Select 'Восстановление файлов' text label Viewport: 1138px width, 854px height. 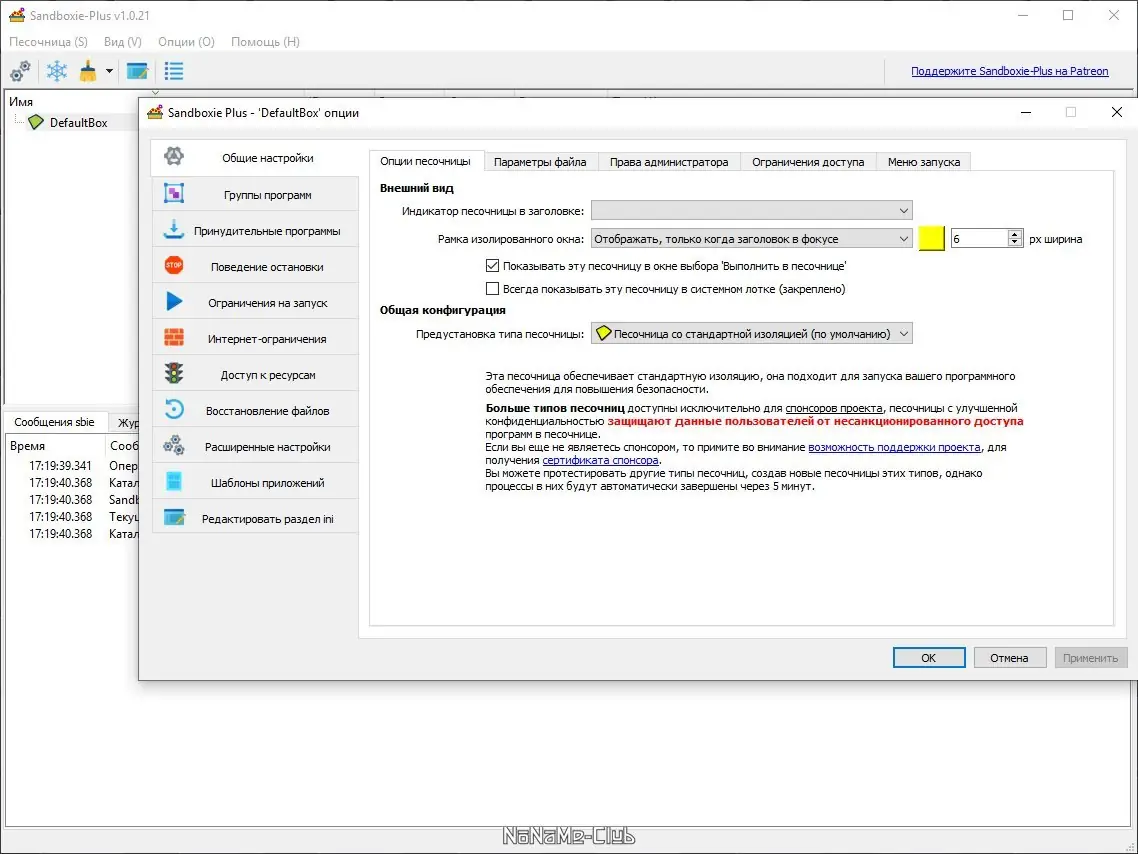(267, 411)
